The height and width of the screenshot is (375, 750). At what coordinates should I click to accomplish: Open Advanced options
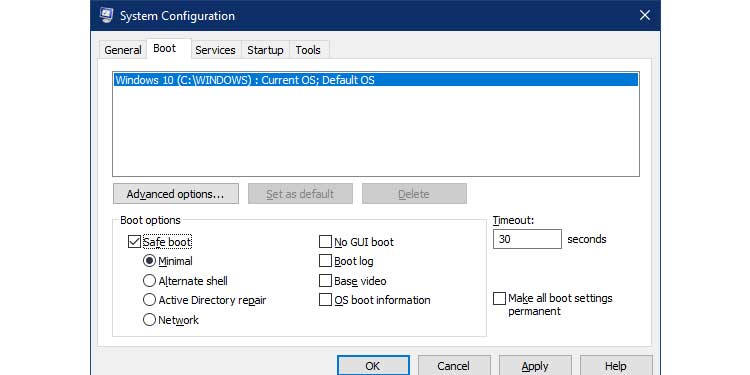point(176,194)
